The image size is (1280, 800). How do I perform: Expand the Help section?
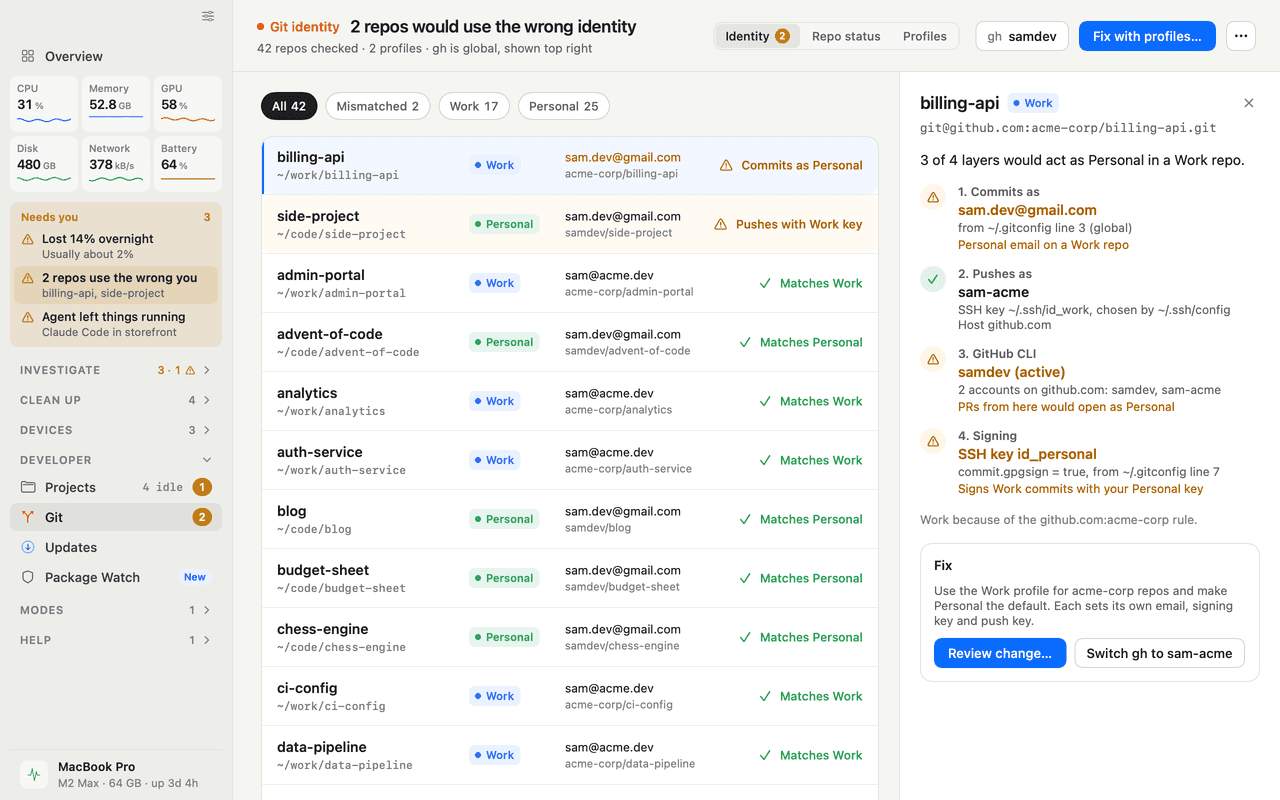pyautogui.click(x=116, y=640)
